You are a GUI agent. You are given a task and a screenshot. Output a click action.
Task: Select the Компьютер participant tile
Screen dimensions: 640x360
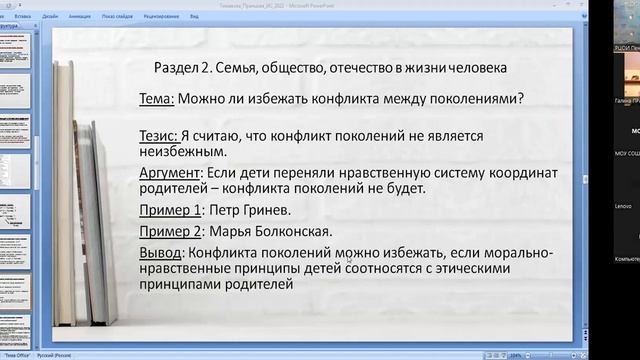click(x=627, y=238)
